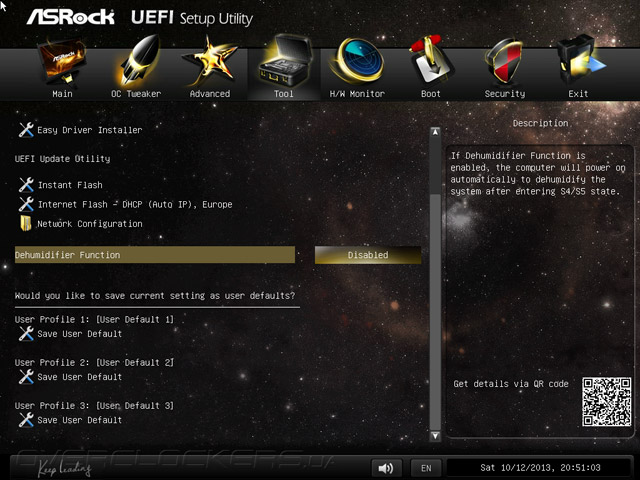Switch to Security tab label
The height and width of the screenshot is (480, 640).
click(505, 94)
